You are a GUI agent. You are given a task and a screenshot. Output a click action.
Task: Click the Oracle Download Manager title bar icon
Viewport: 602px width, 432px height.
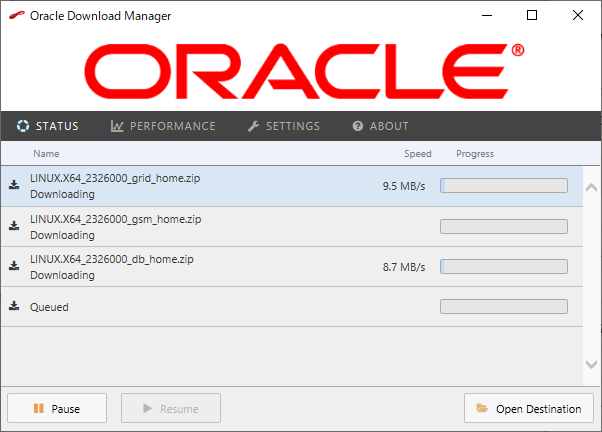tap(17, 16)
